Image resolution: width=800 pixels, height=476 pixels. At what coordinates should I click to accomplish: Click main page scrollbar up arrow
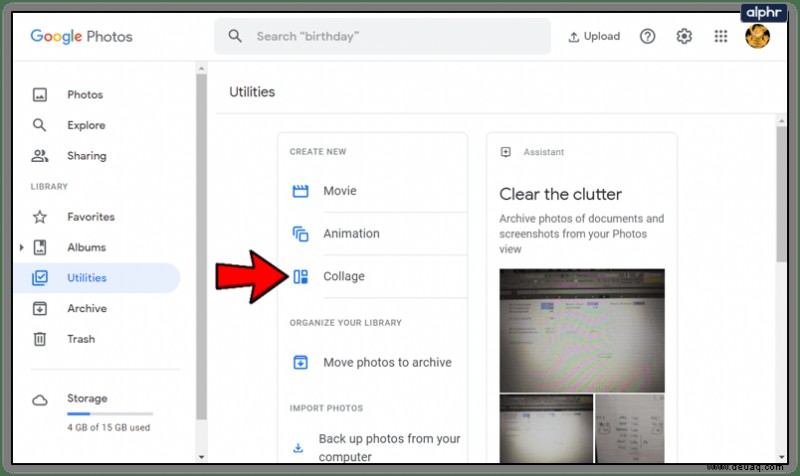click(x=782, y=121)
